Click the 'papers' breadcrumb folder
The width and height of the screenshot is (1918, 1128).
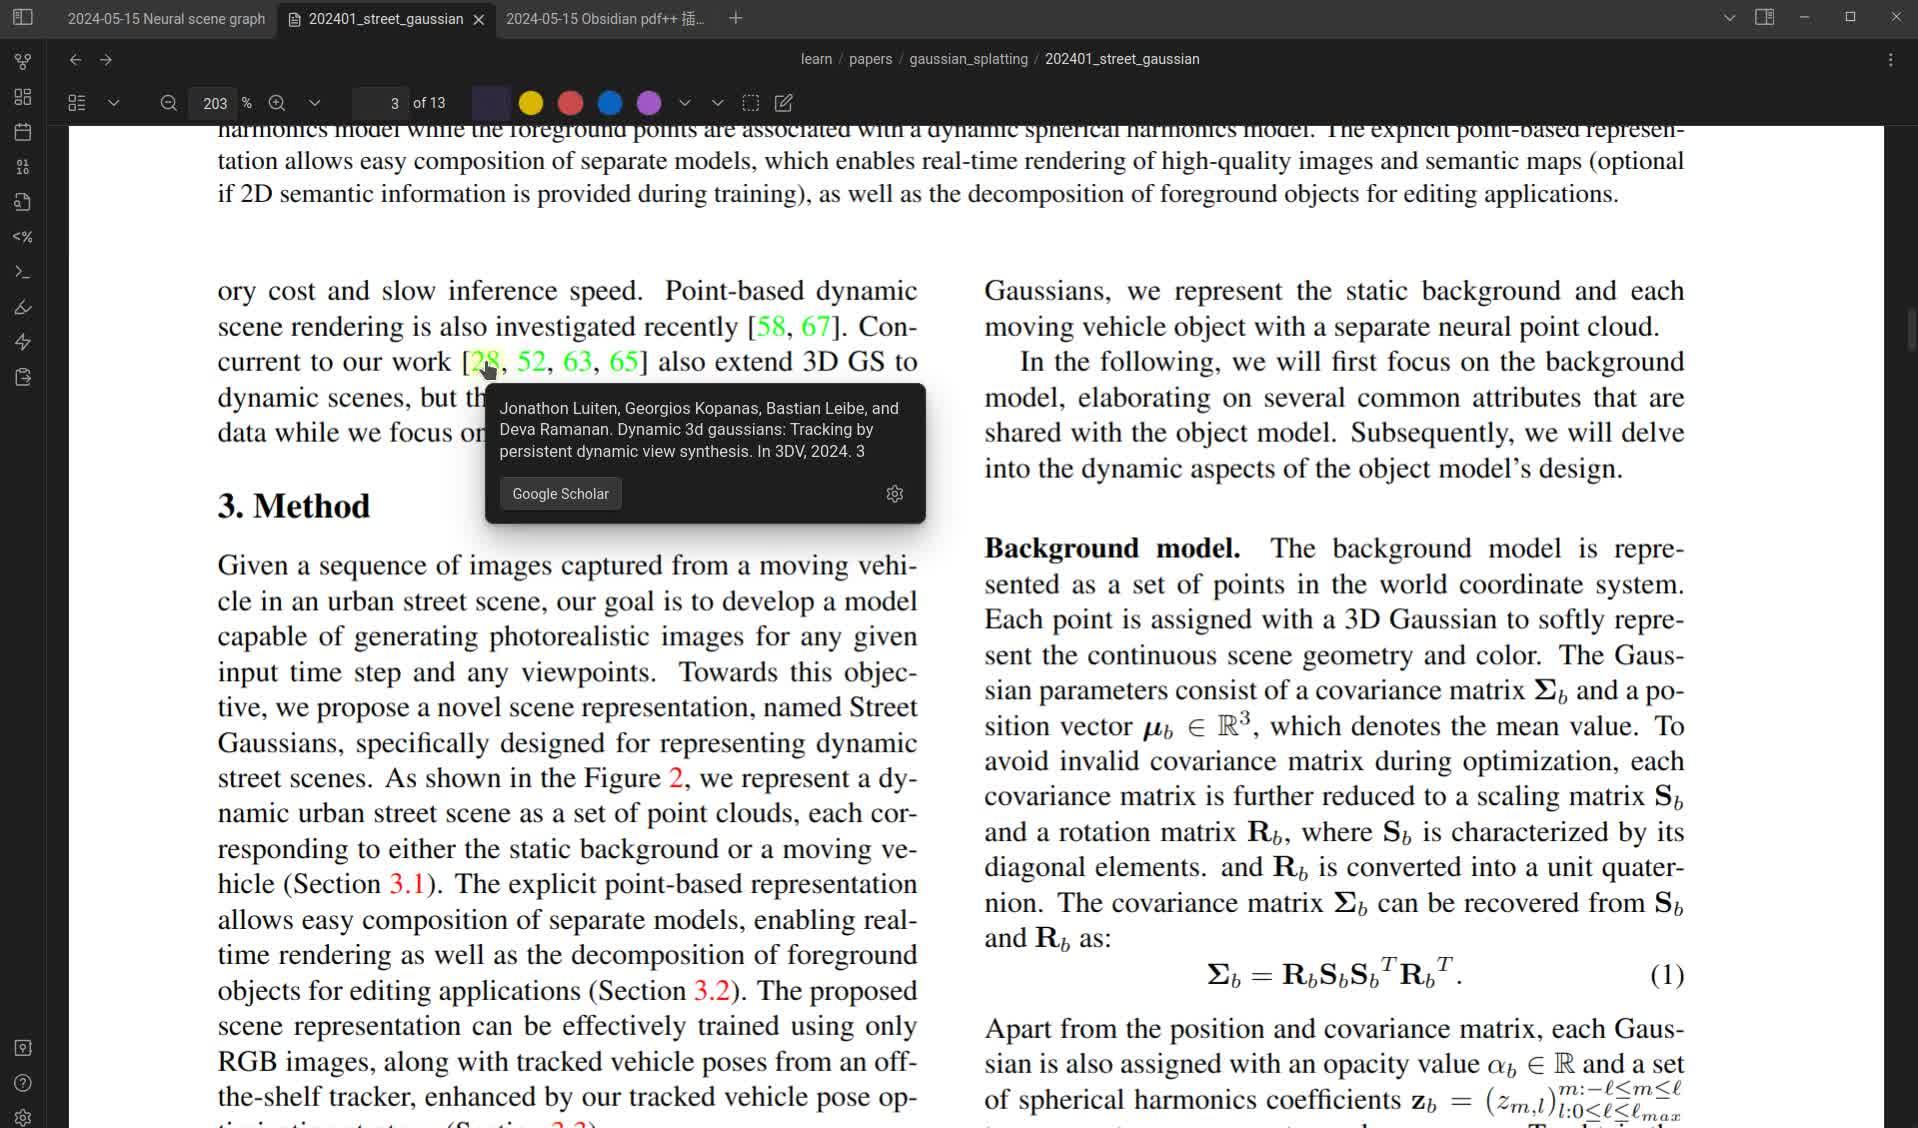870,59
